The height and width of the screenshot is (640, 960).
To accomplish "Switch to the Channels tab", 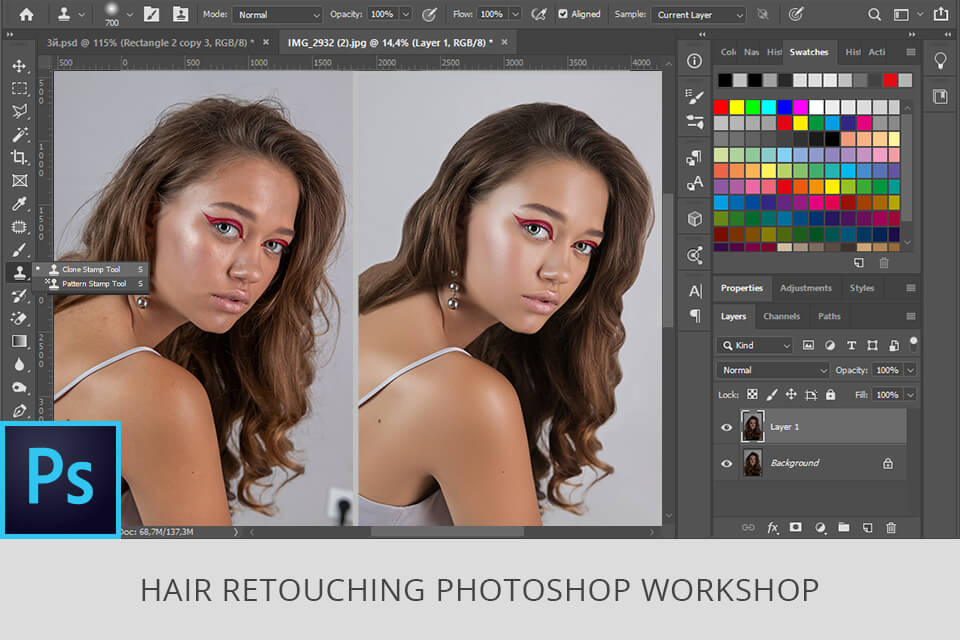I will (x=783, y=316).
